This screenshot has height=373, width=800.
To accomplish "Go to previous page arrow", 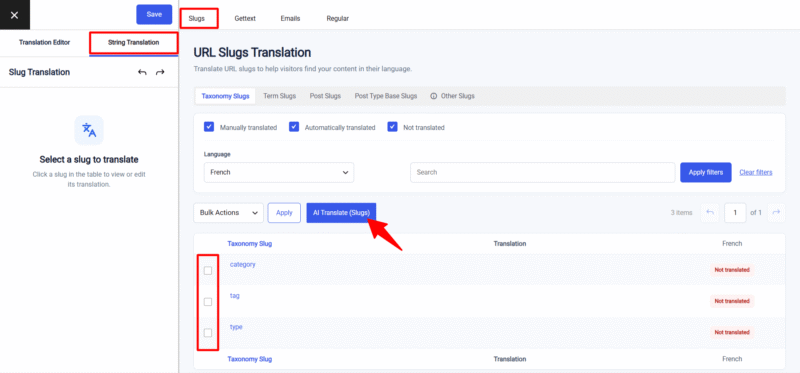I will pyautogui.click(x=710, y=213).
